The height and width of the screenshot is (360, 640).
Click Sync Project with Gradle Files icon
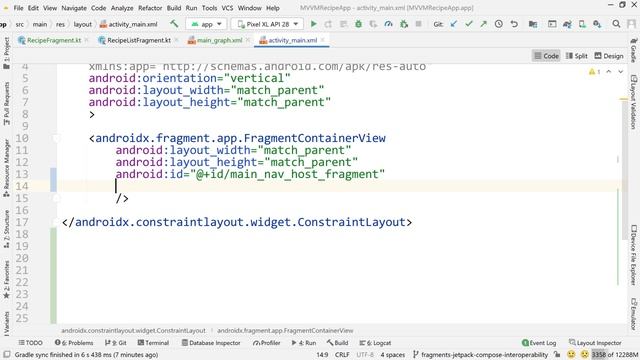click(567, 24)
